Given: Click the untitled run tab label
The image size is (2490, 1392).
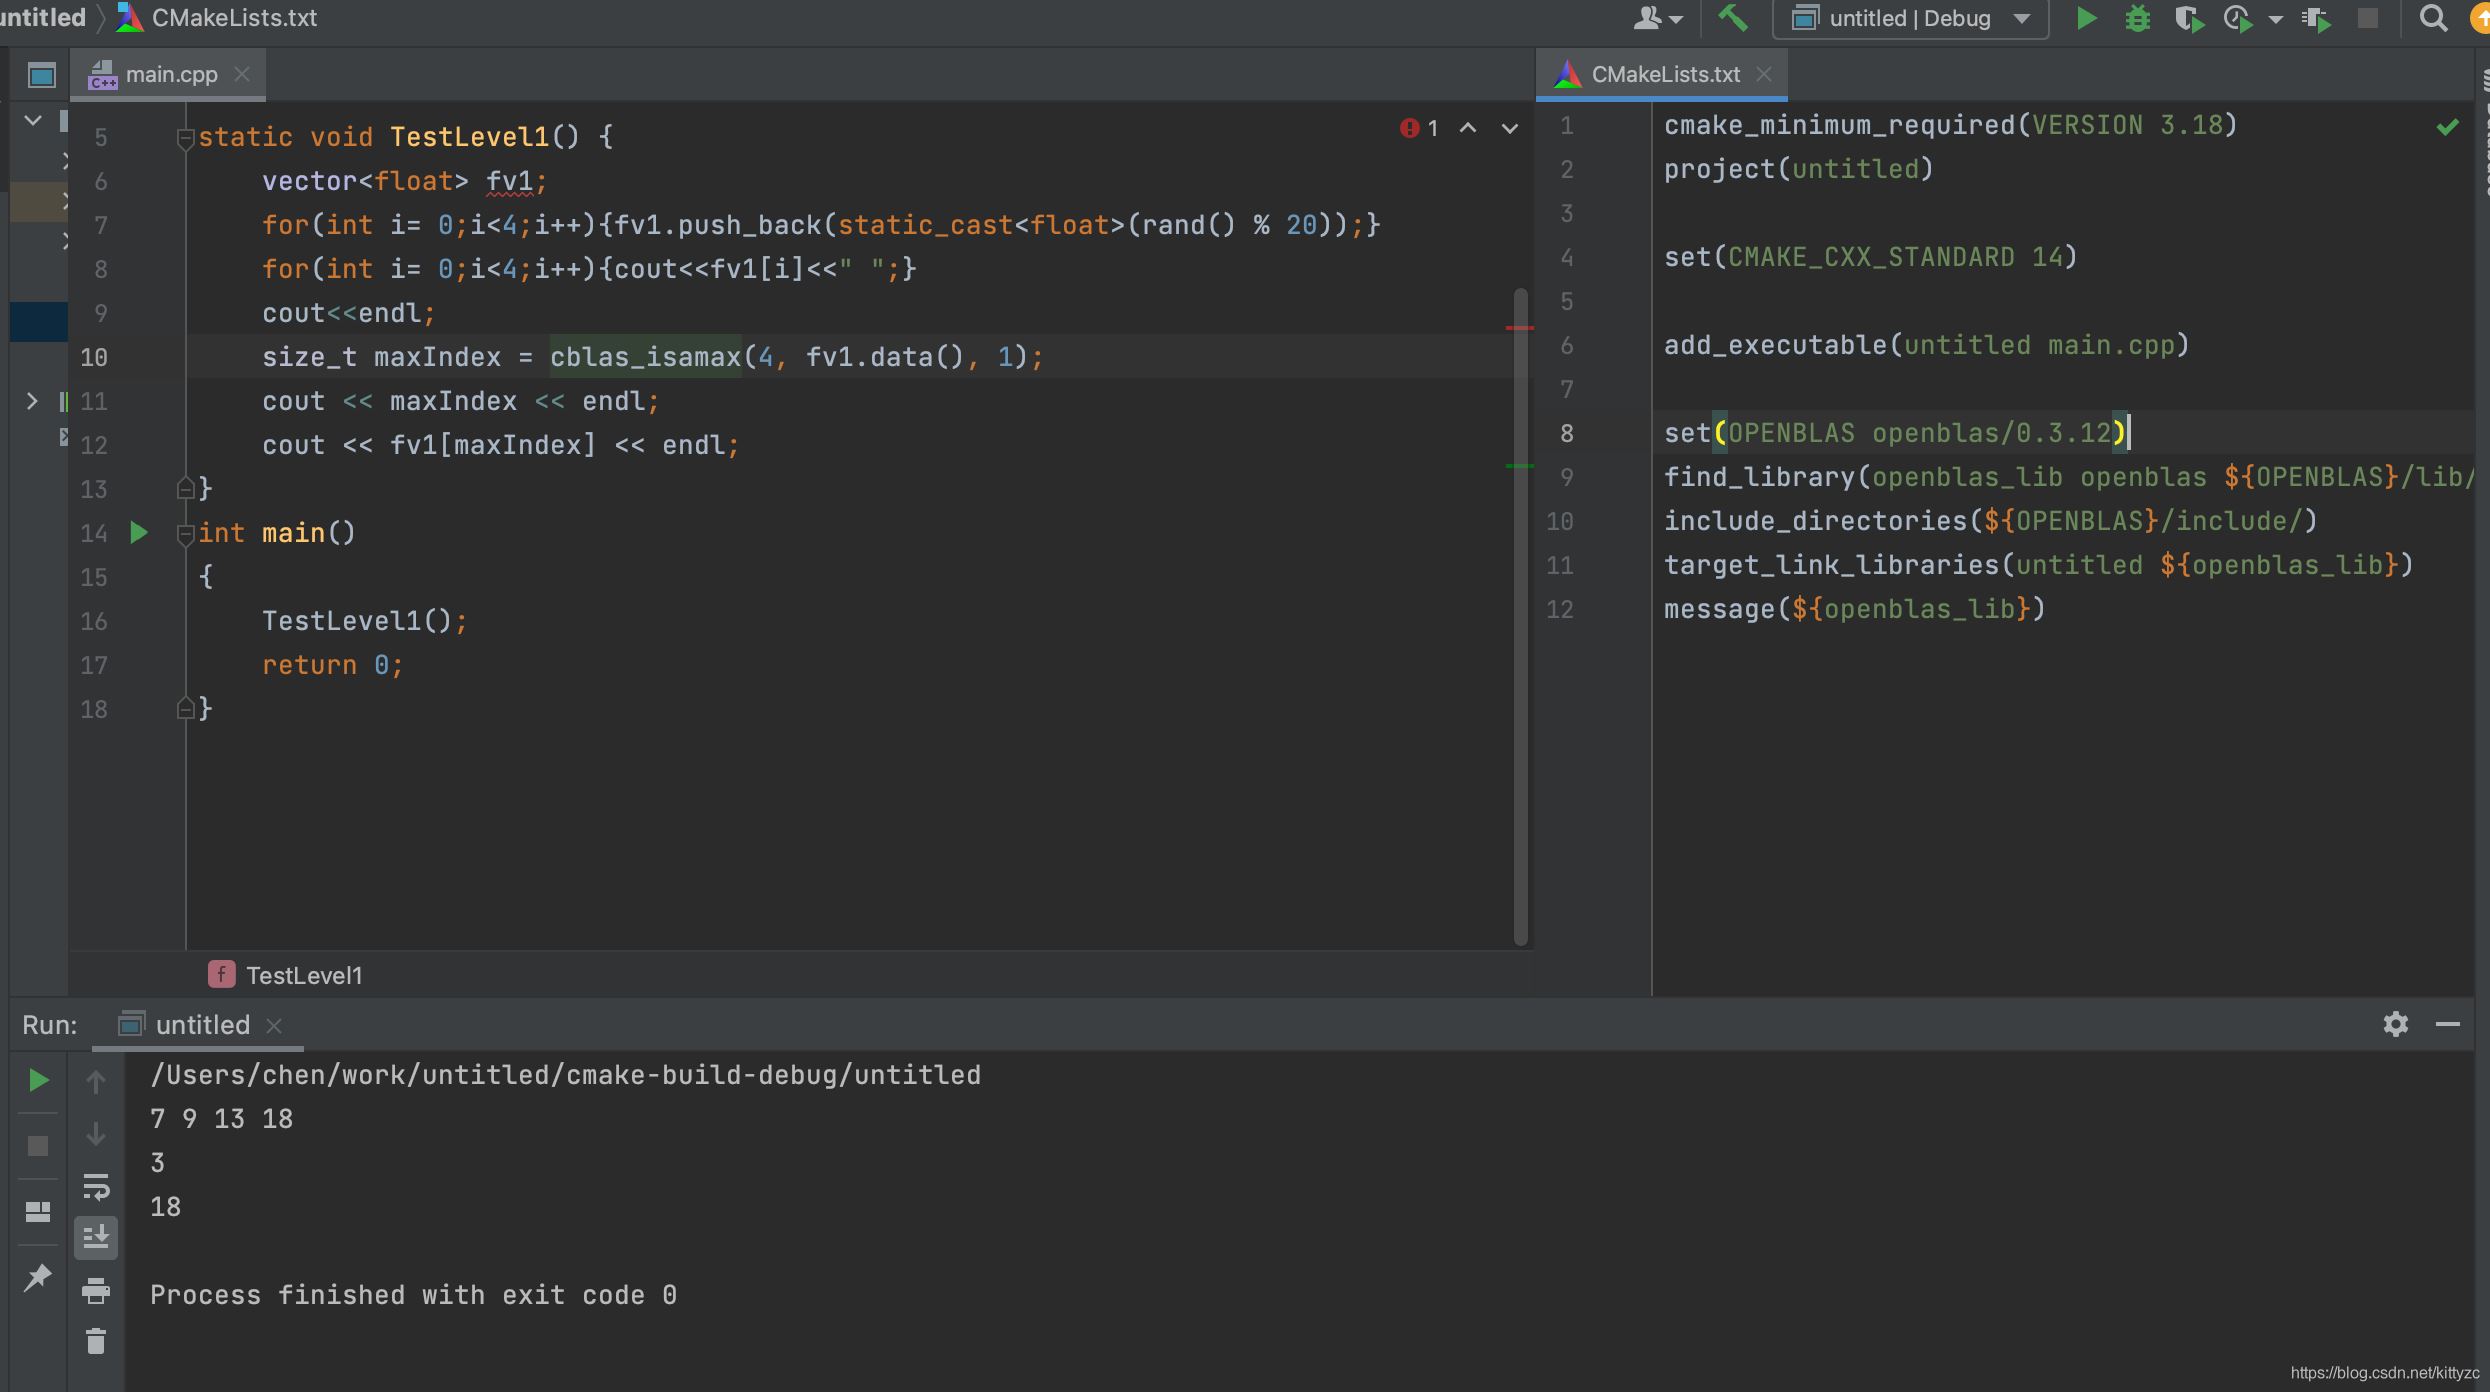Looking at the screenshot, I should (x=204, y=1024).
